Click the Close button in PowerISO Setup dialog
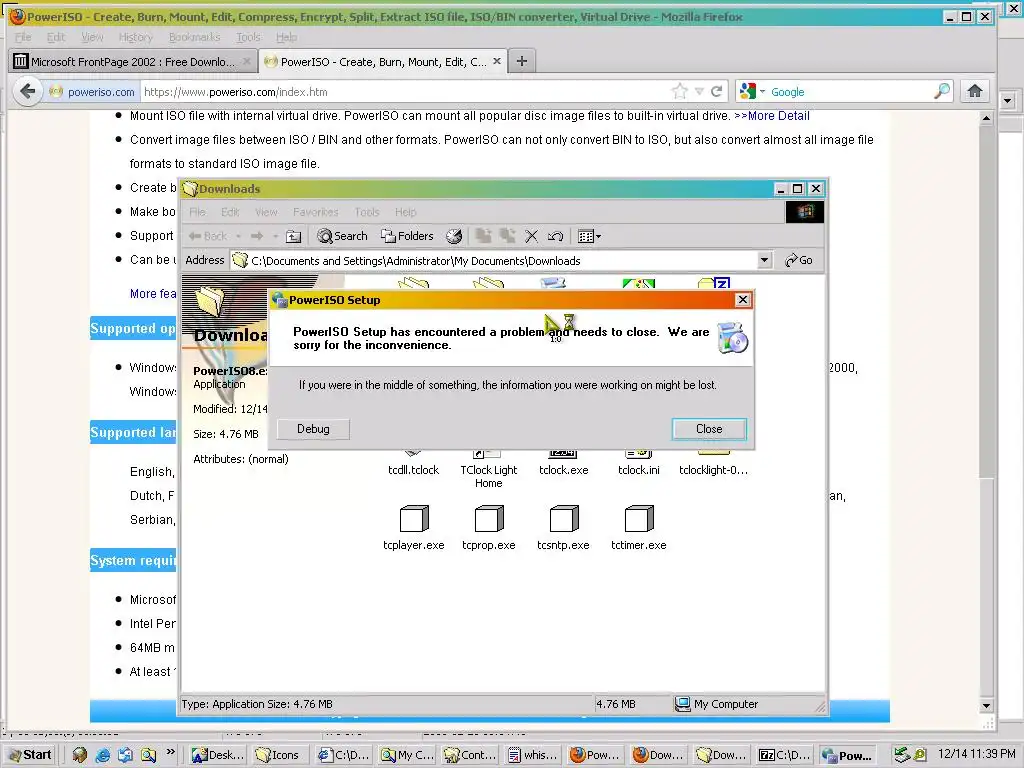This screenshot has height=768, width=1024. 709,429
